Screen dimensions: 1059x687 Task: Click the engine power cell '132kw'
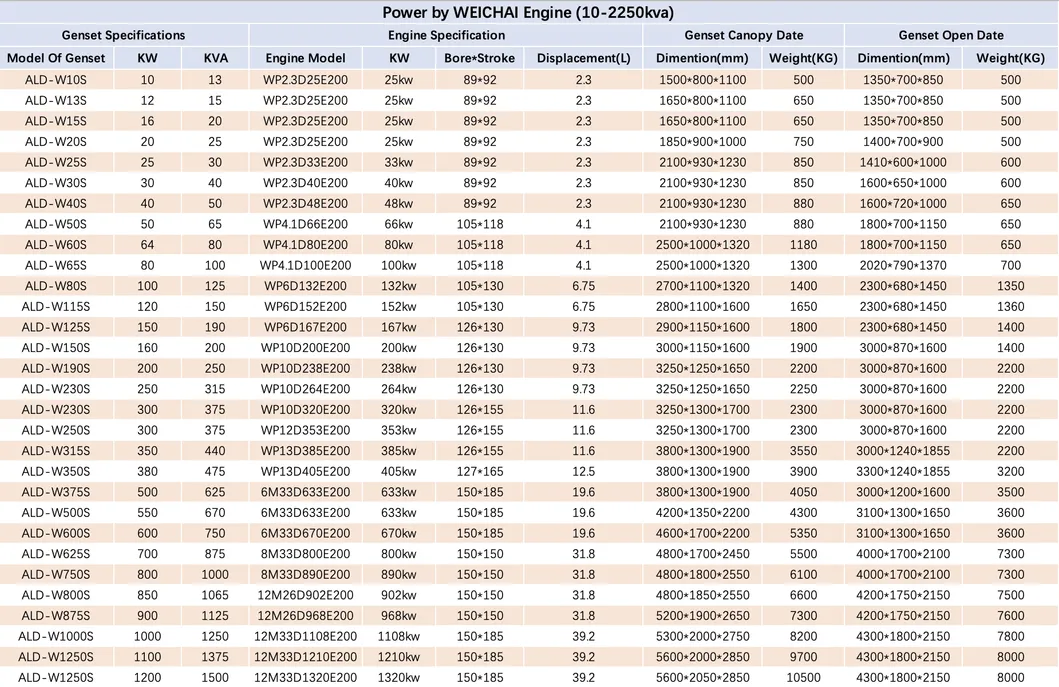398,286
